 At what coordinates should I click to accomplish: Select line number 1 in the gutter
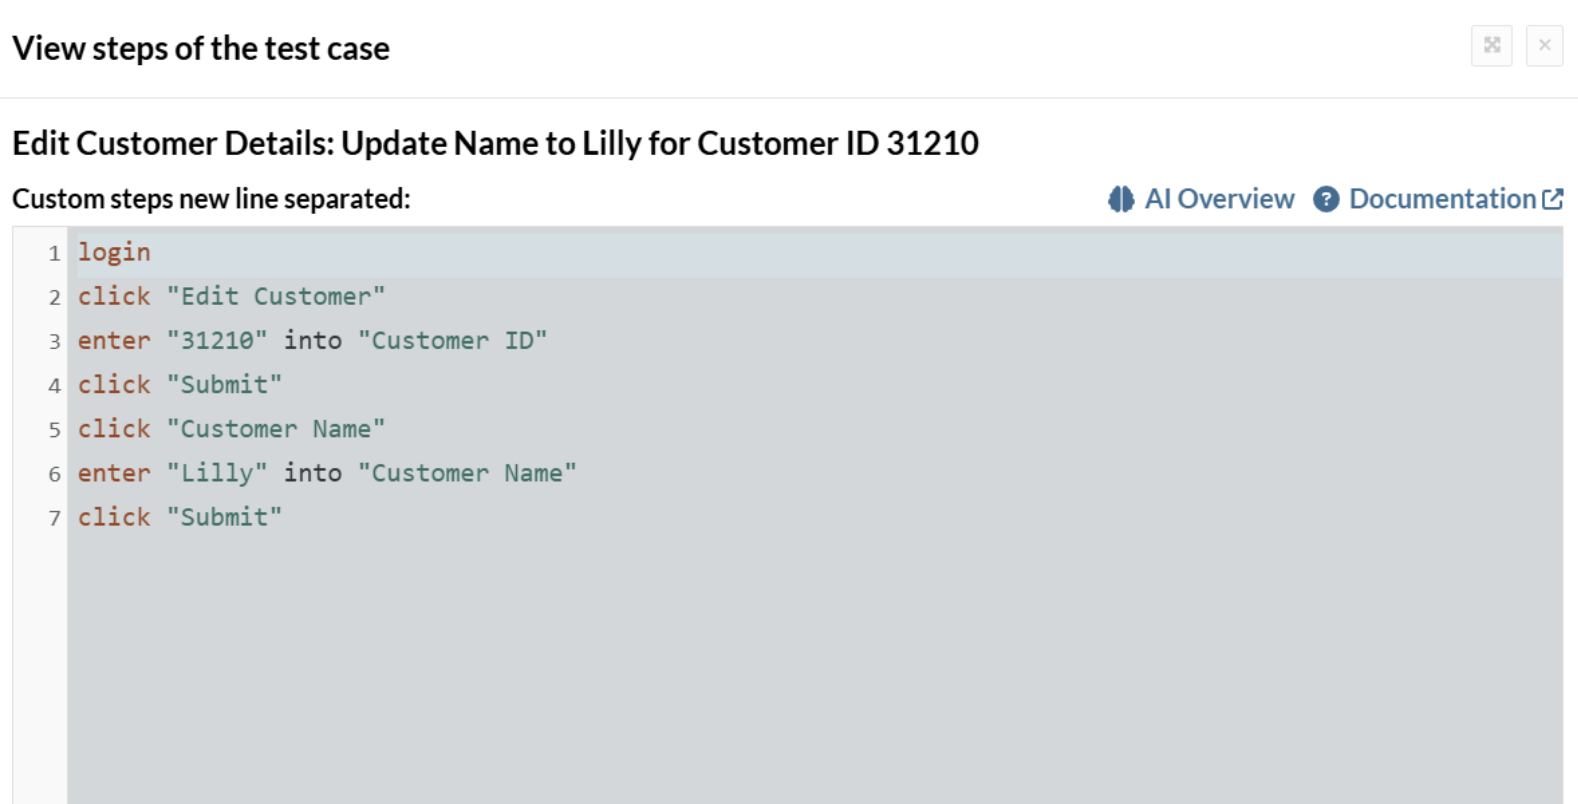tap(54, 253)
